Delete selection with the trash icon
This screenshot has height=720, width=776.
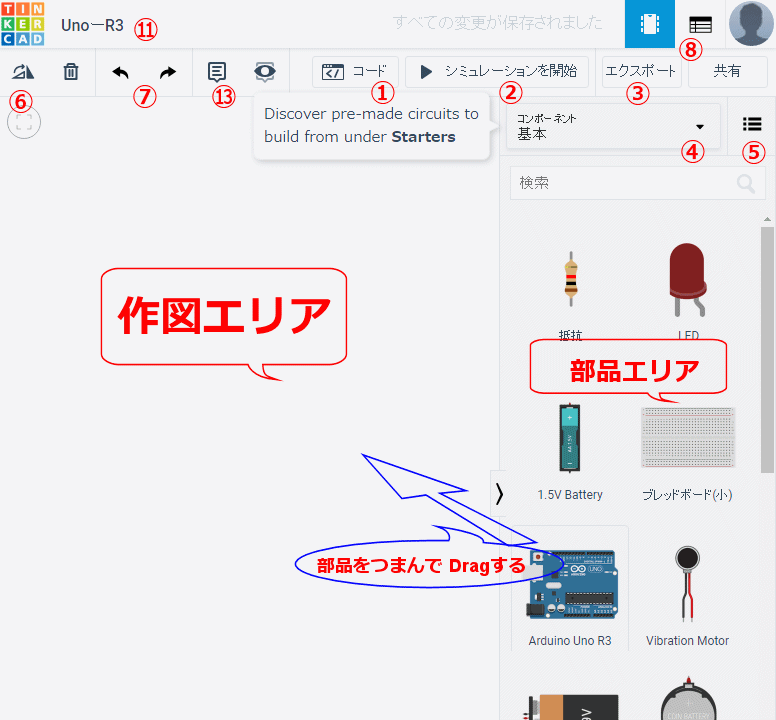[x=71, y=72]
